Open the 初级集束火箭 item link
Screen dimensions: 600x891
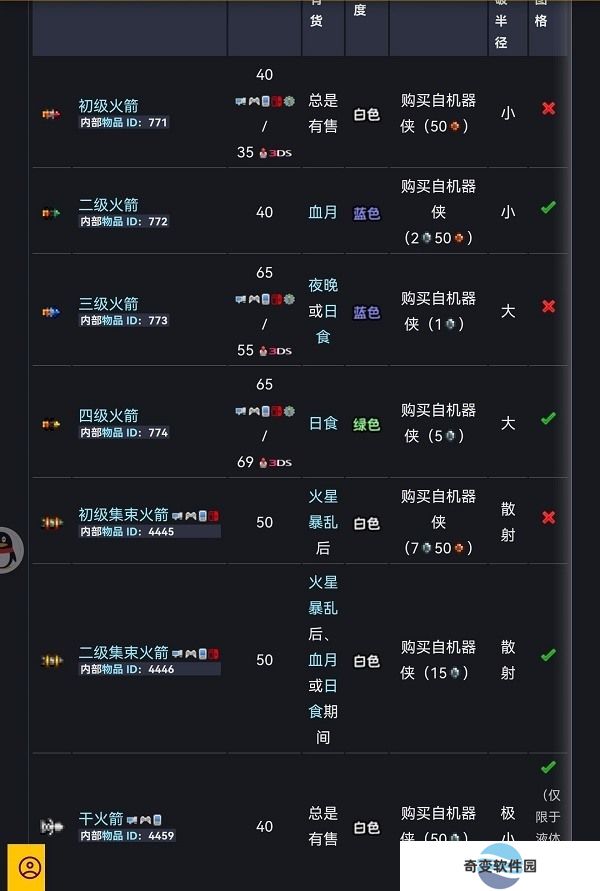[123, 514]
